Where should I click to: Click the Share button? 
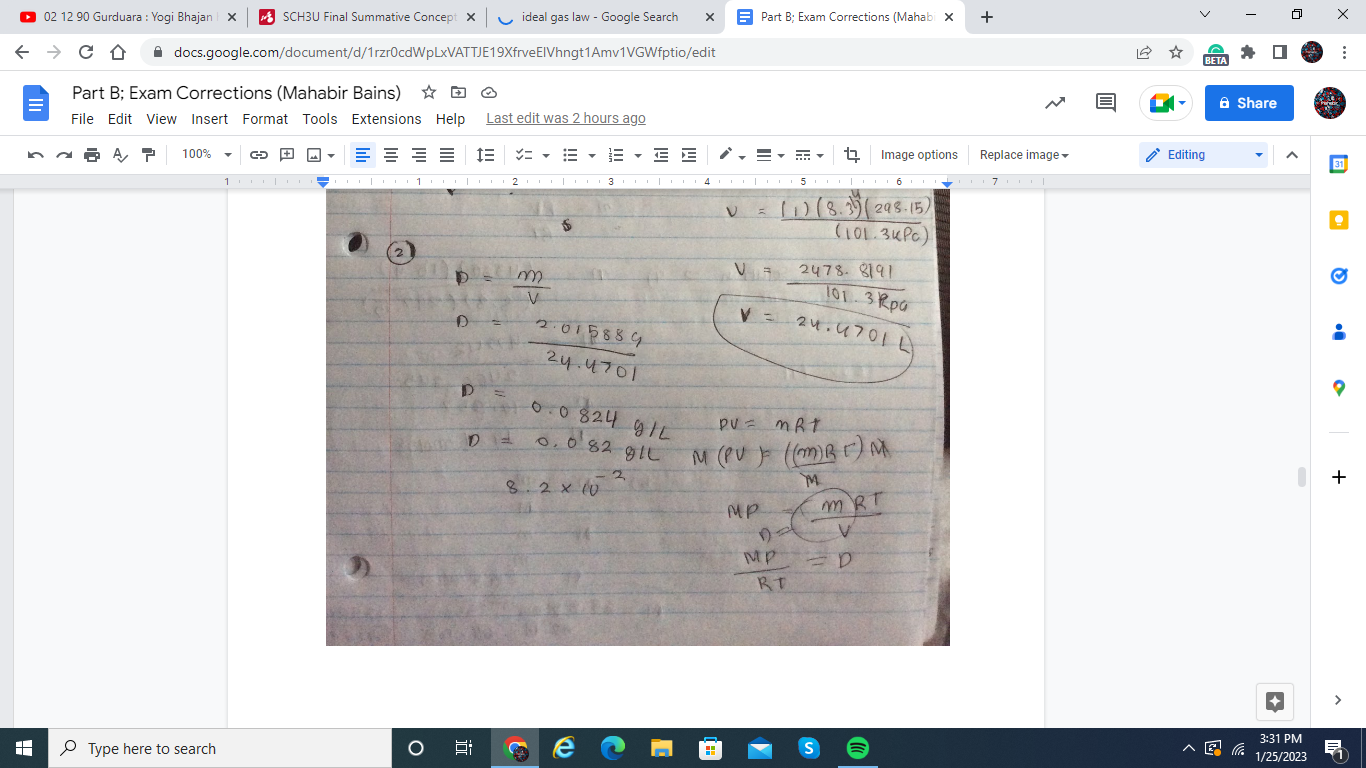tap(1248, 103)
